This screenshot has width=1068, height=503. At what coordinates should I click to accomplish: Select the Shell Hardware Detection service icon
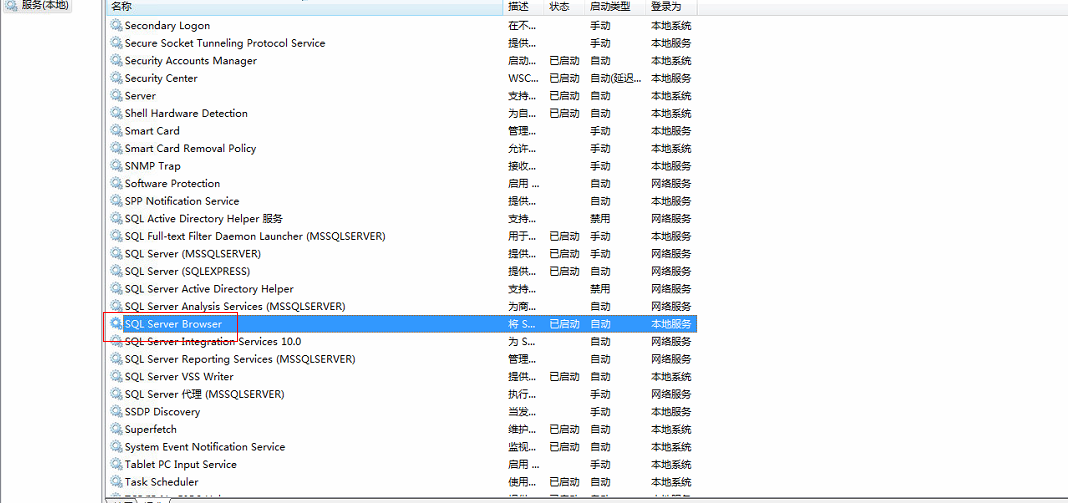point(116,113)
